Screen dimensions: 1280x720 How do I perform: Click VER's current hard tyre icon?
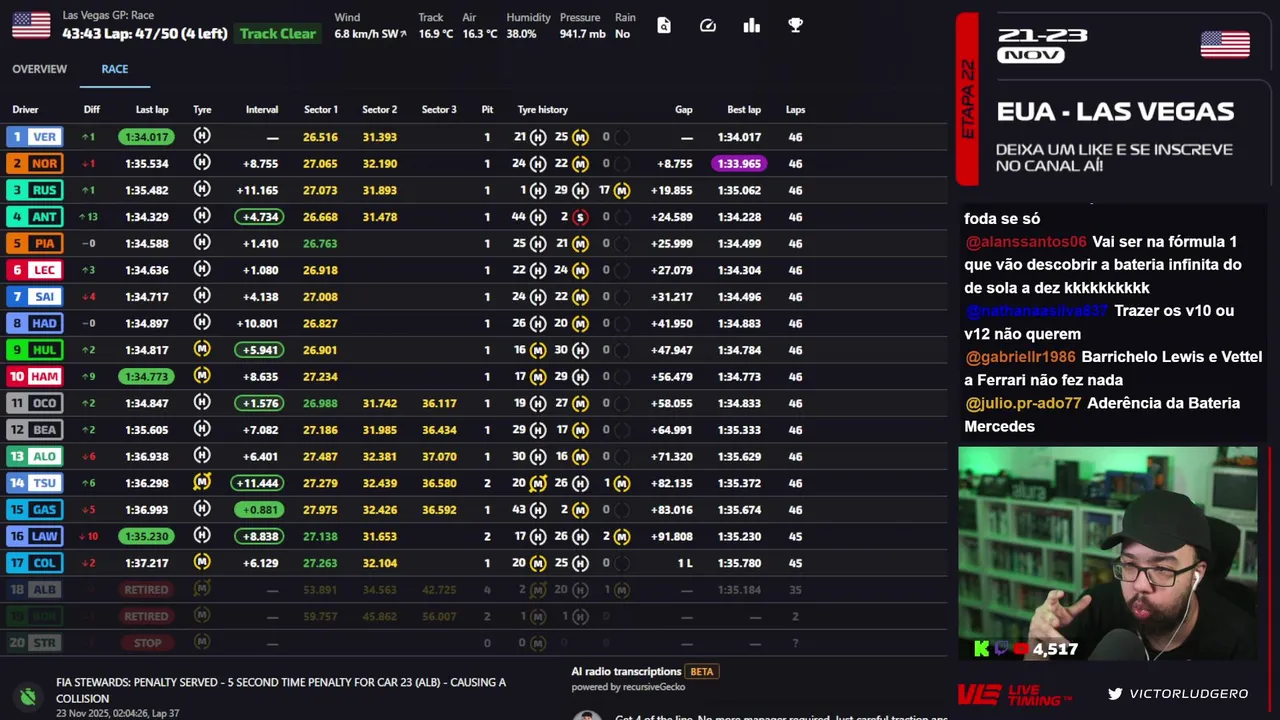pyautogui.click(x=202, y=136)
